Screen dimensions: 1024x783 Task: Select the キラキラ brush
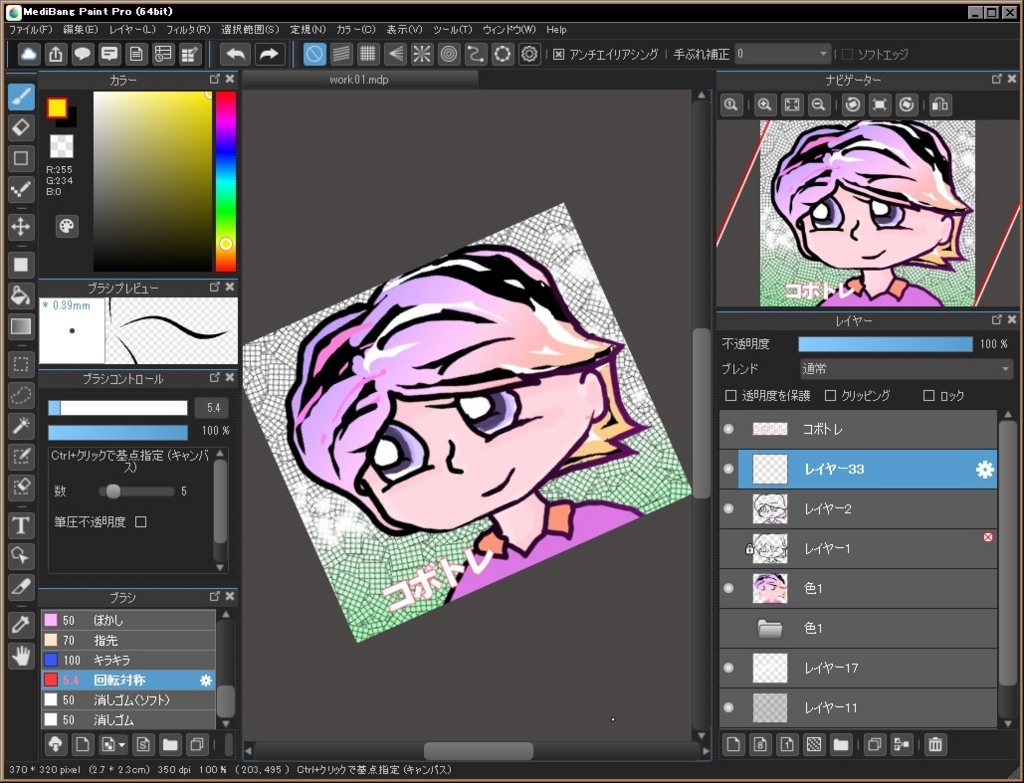click(x=128, y=660)
